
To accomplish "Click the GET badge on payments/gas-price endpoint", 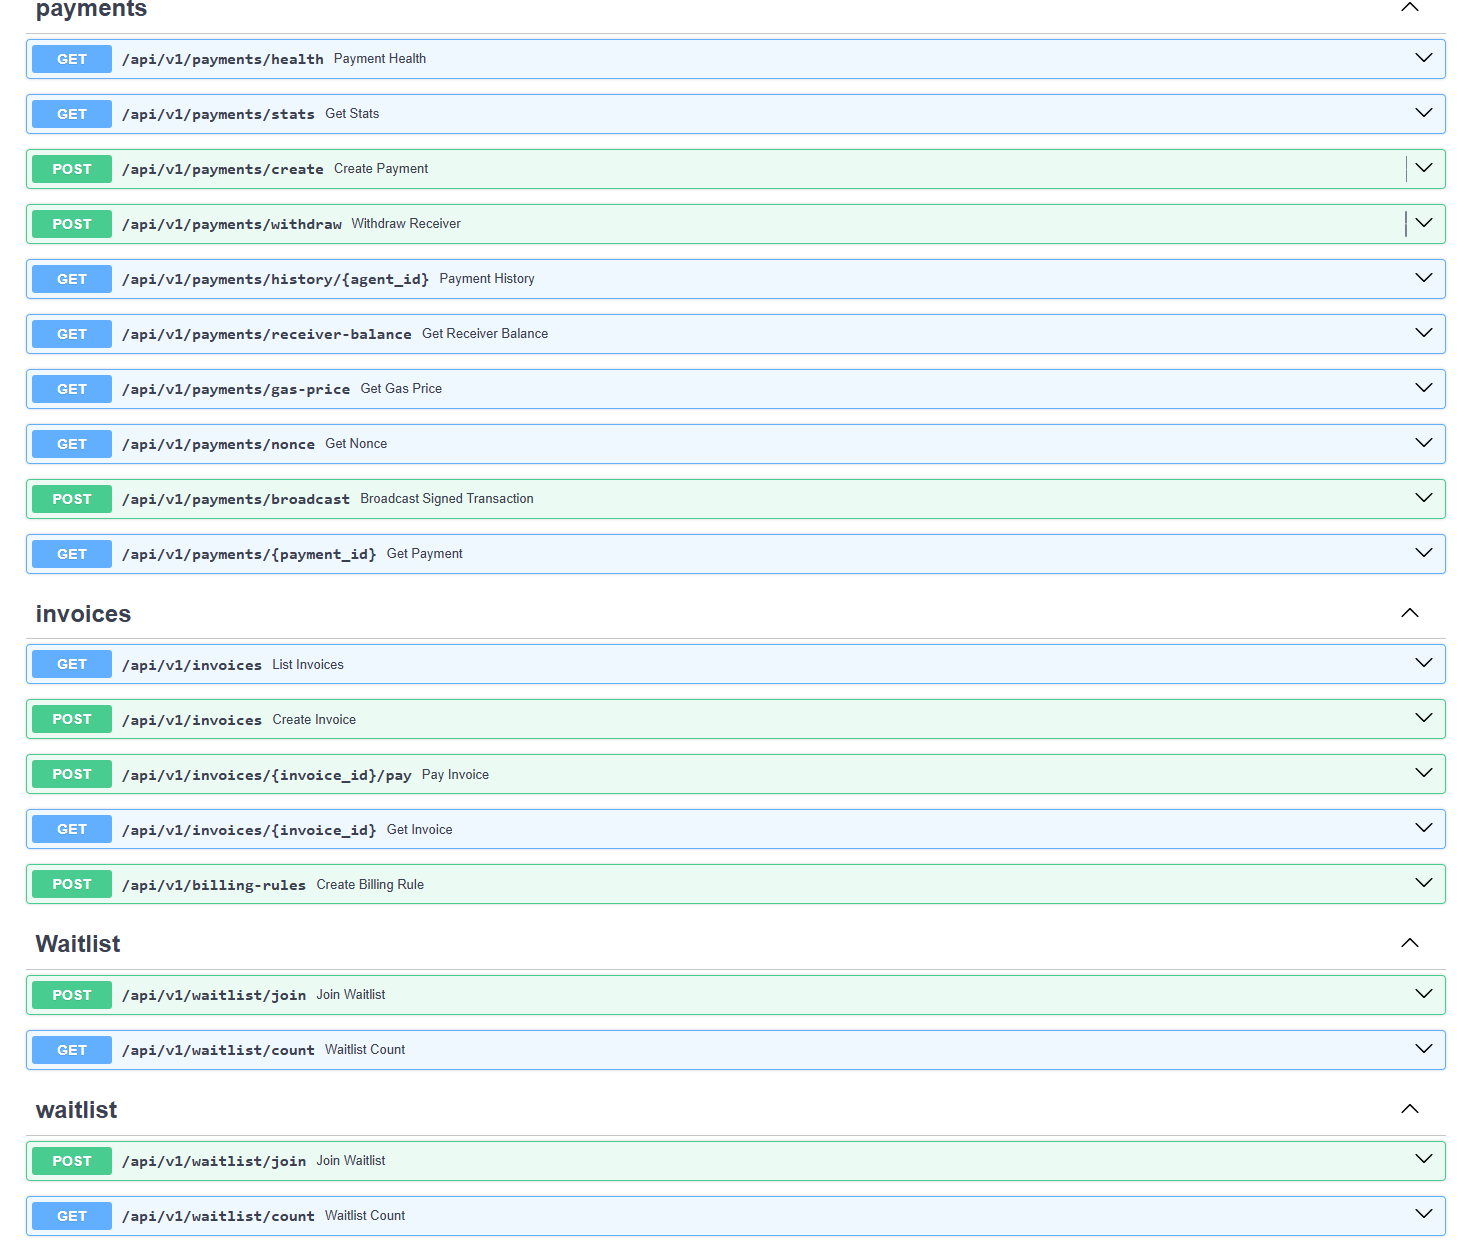I will 70,388.
